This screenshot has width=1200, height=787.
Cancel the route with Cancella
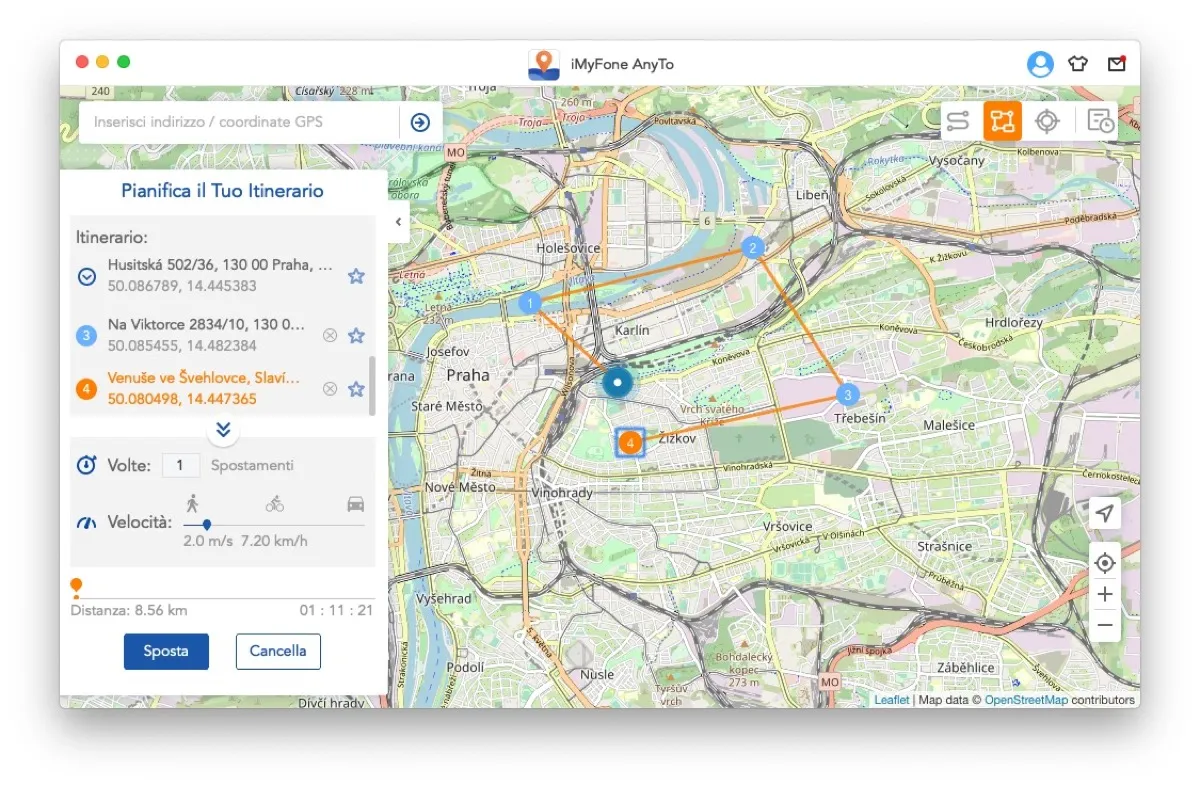pyautogui.click(x=277, y=651)
